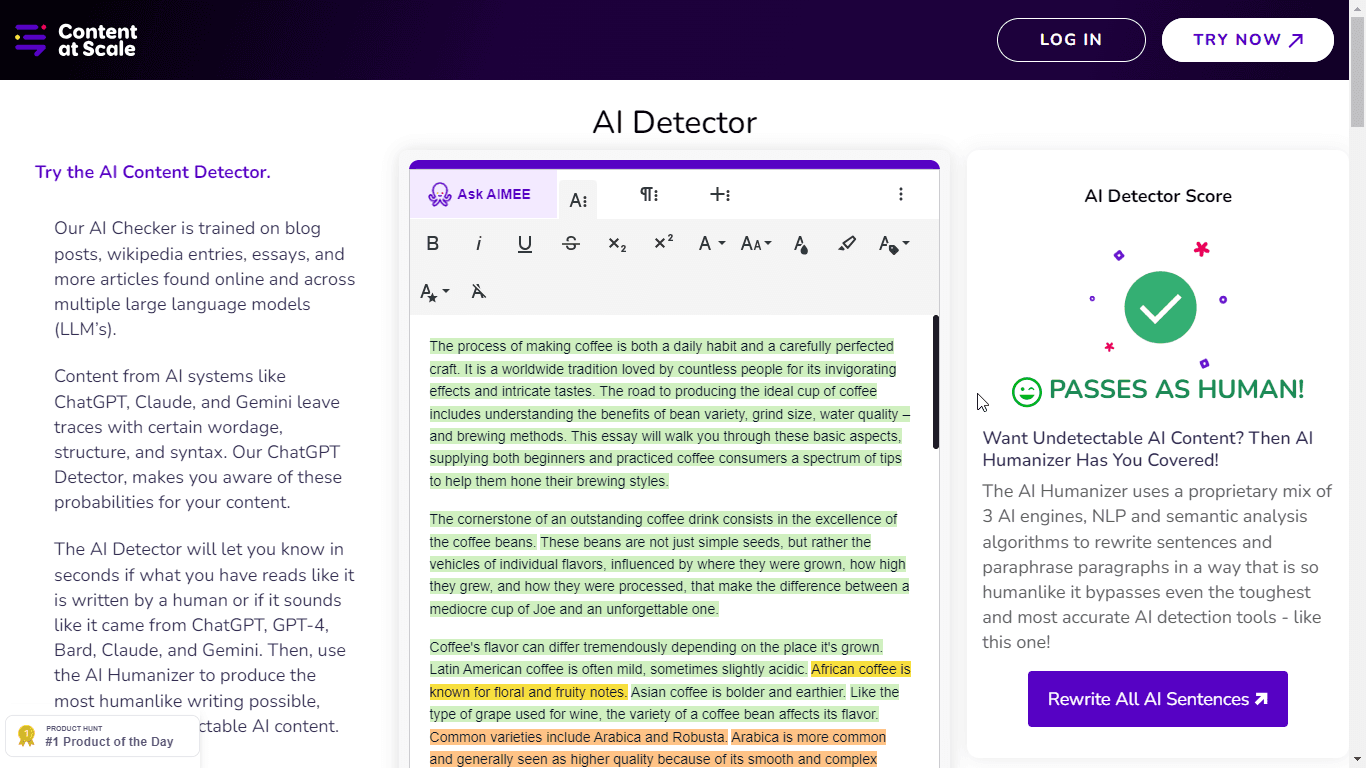Click the Ask AIMEE octopus button
1366x768 pixels.
coord(481,194)
